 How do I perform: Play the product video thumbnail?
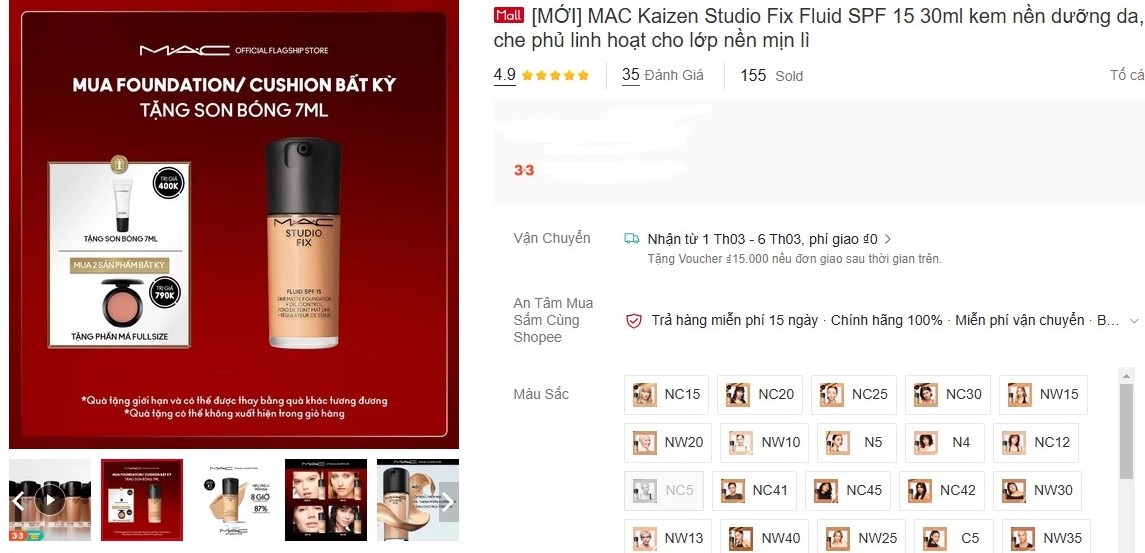(50, 500)
